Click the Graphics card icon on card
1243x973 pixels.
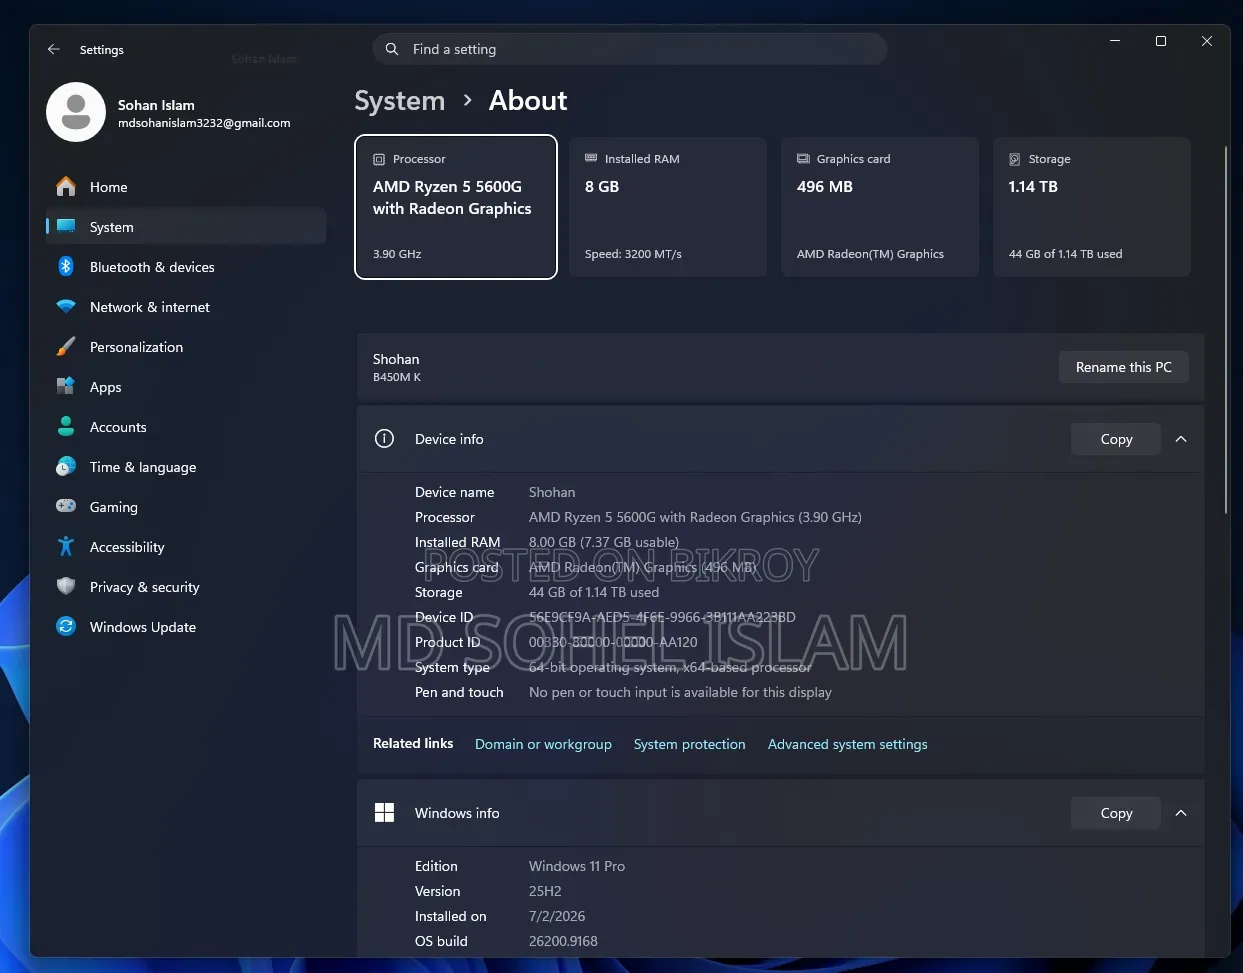(803, 158)
